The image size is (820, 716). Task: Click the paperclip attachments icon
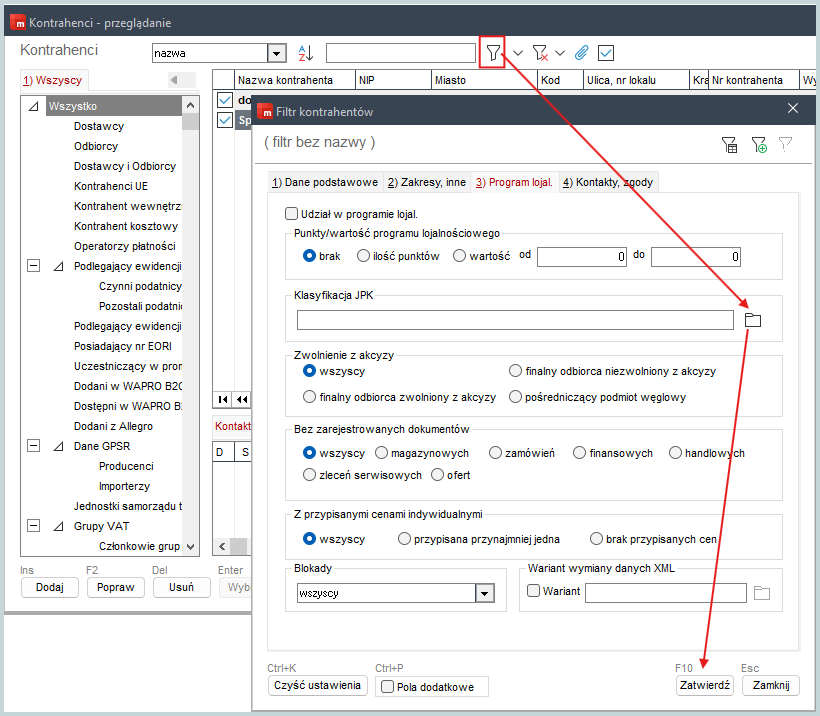[x=581, y=52]
